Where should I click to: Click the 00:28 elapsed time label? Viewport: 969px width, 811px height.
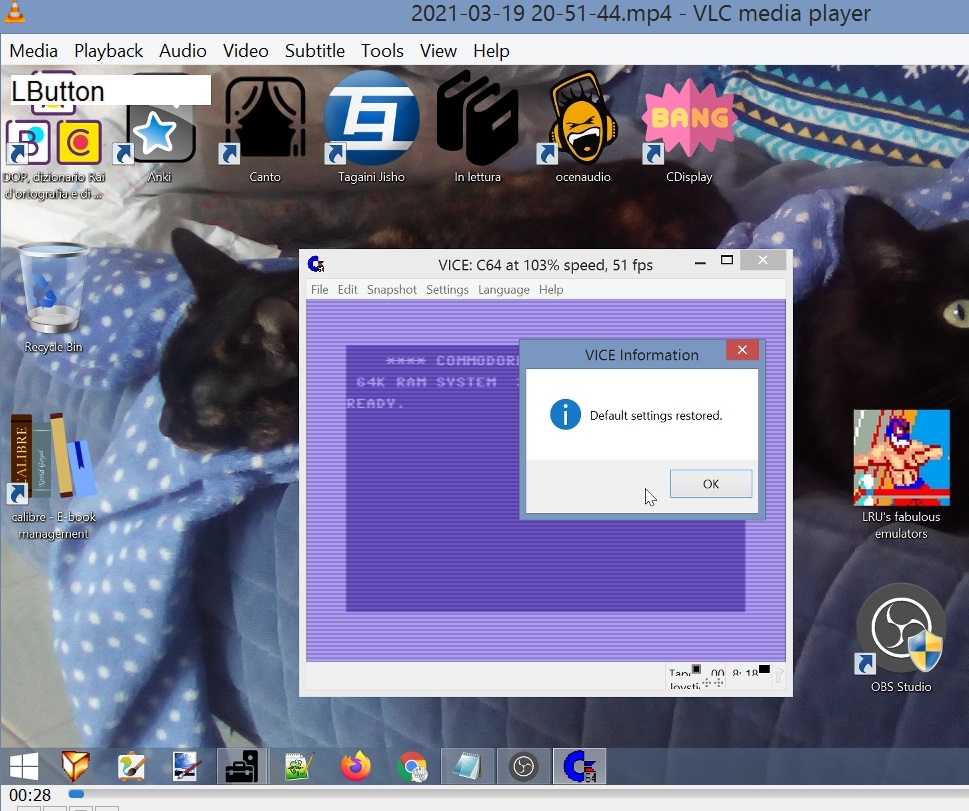[30, 795]
